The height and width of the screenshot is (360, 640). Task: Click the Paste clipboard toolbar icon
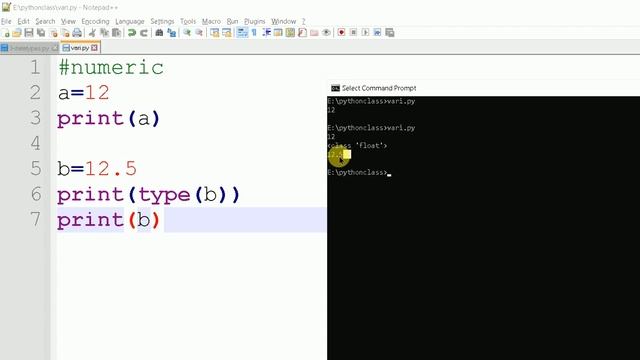[116, 33]
